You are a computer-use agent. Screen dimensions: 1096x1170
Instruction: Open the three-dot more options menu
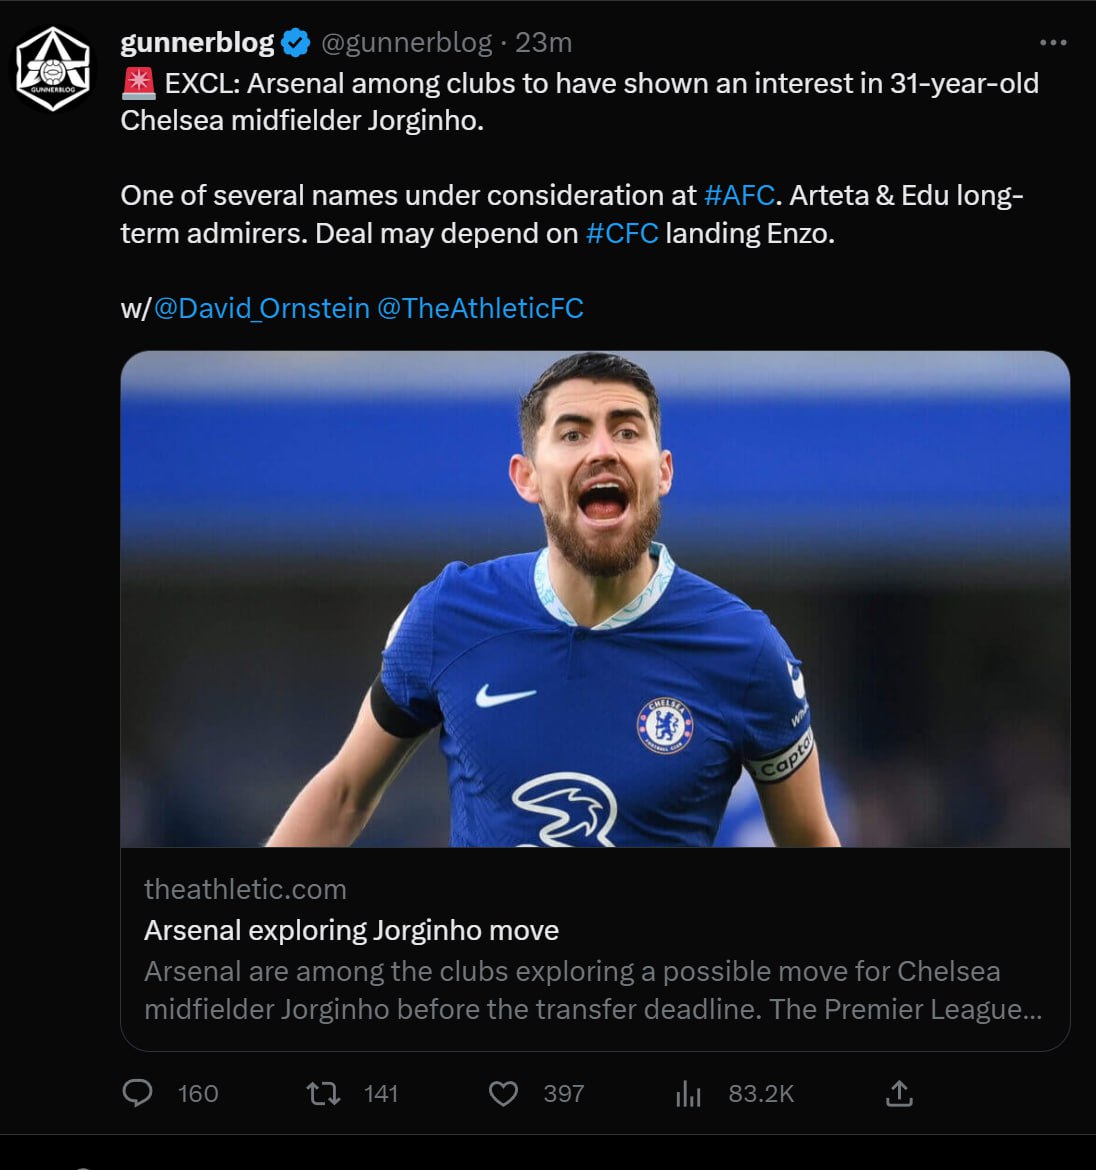coord(1053,43)
